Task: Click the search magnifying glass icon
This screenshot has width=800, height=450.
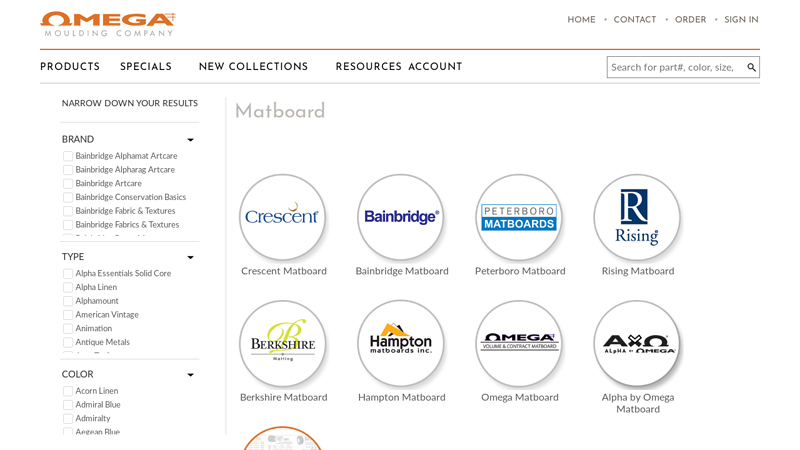Action: 751,67
